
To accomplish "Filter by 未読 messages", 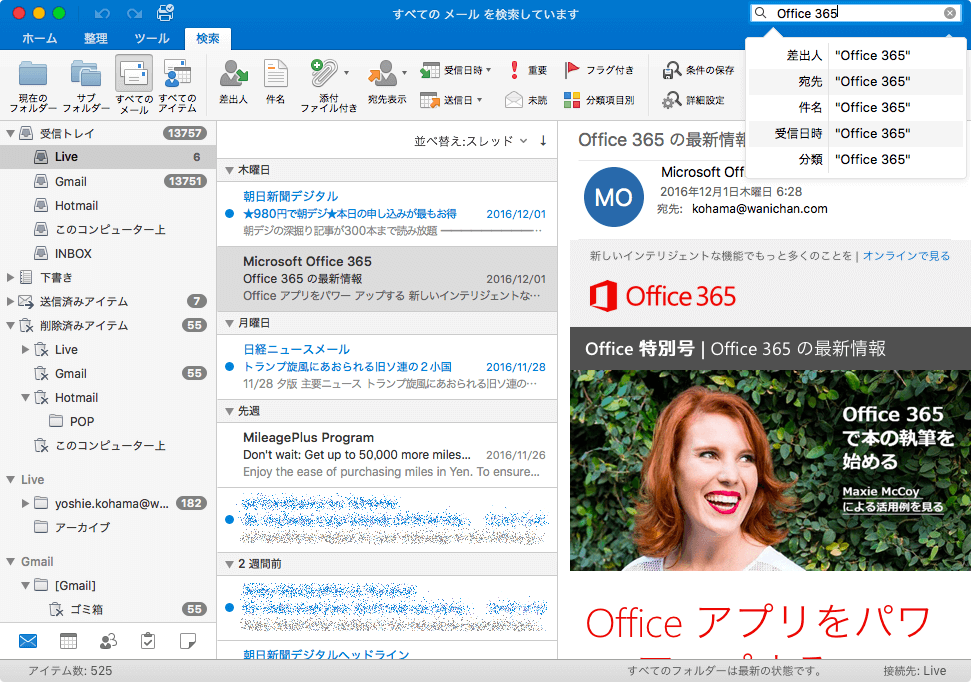I will pyautogui.click(x=526, y=100).
